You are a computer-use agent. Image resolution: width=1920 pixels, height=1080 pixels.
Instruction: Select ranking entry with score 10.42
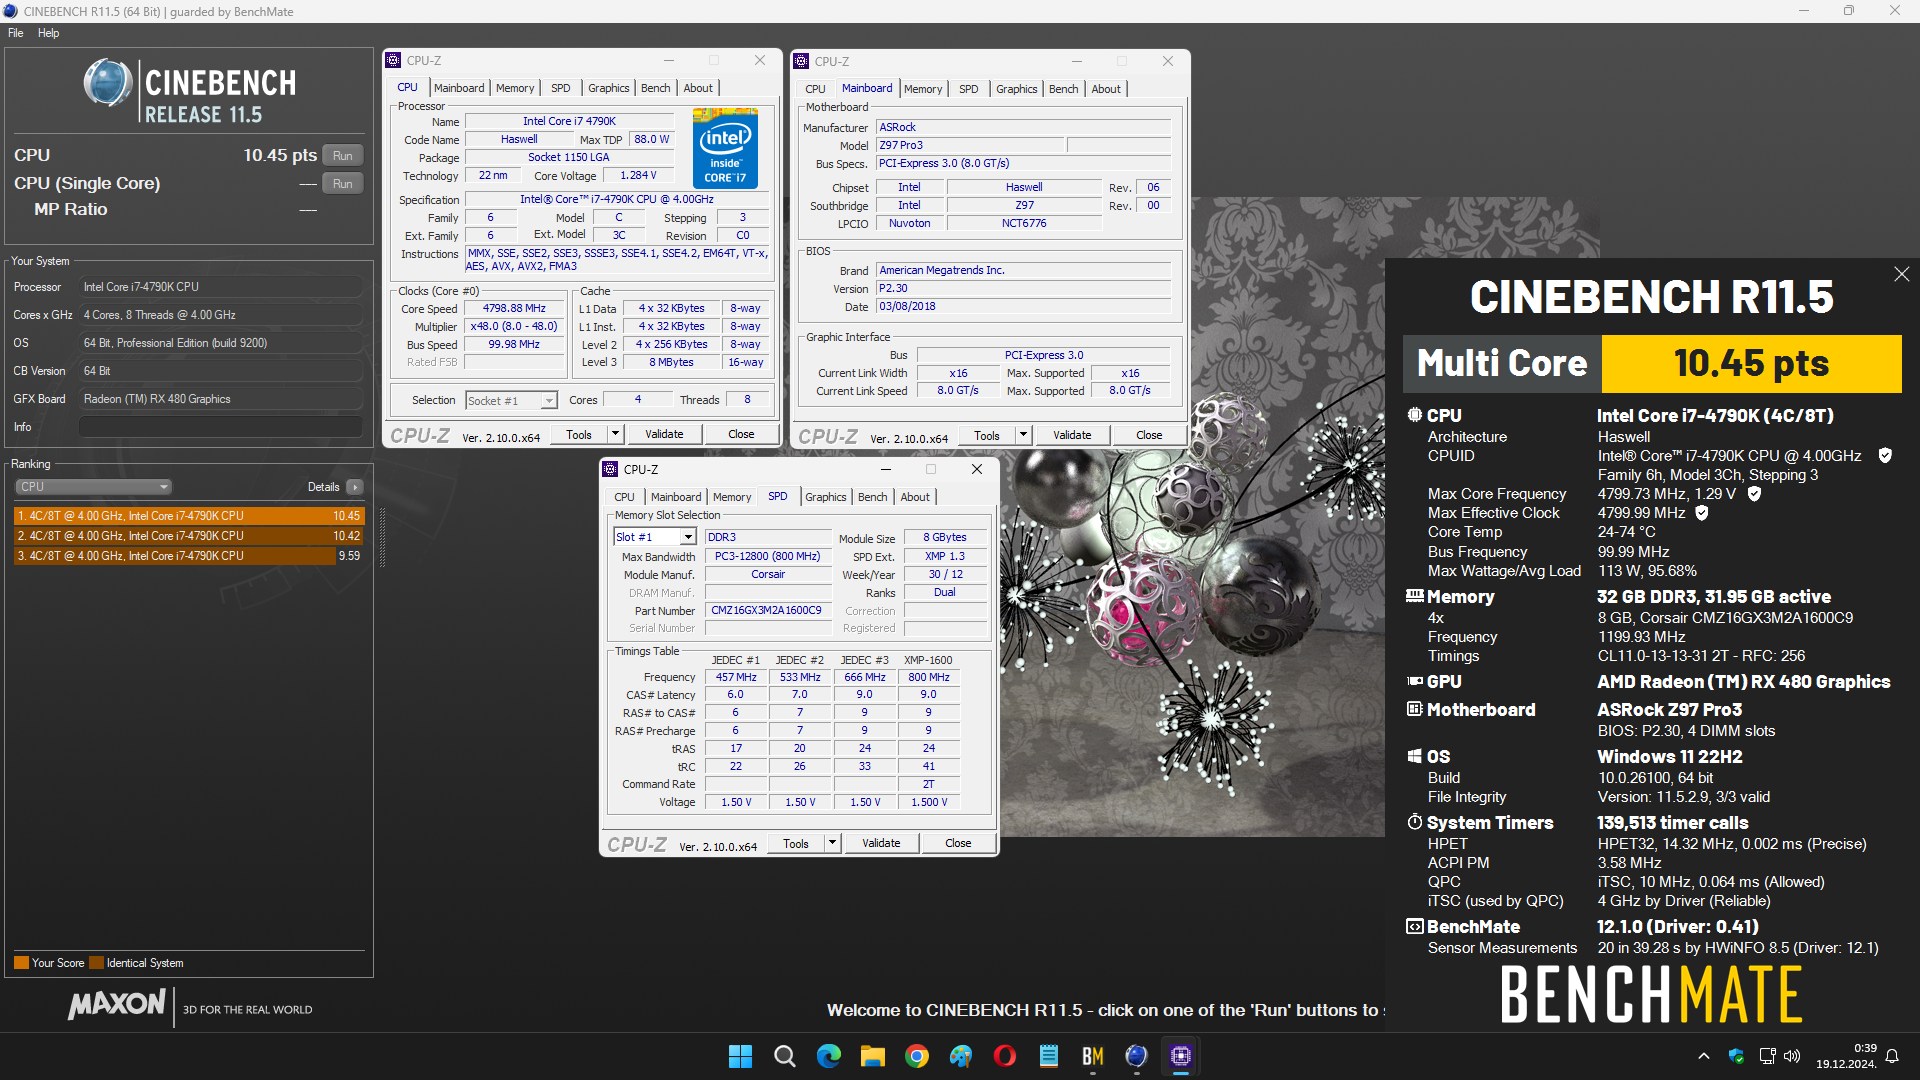(189, 536)
